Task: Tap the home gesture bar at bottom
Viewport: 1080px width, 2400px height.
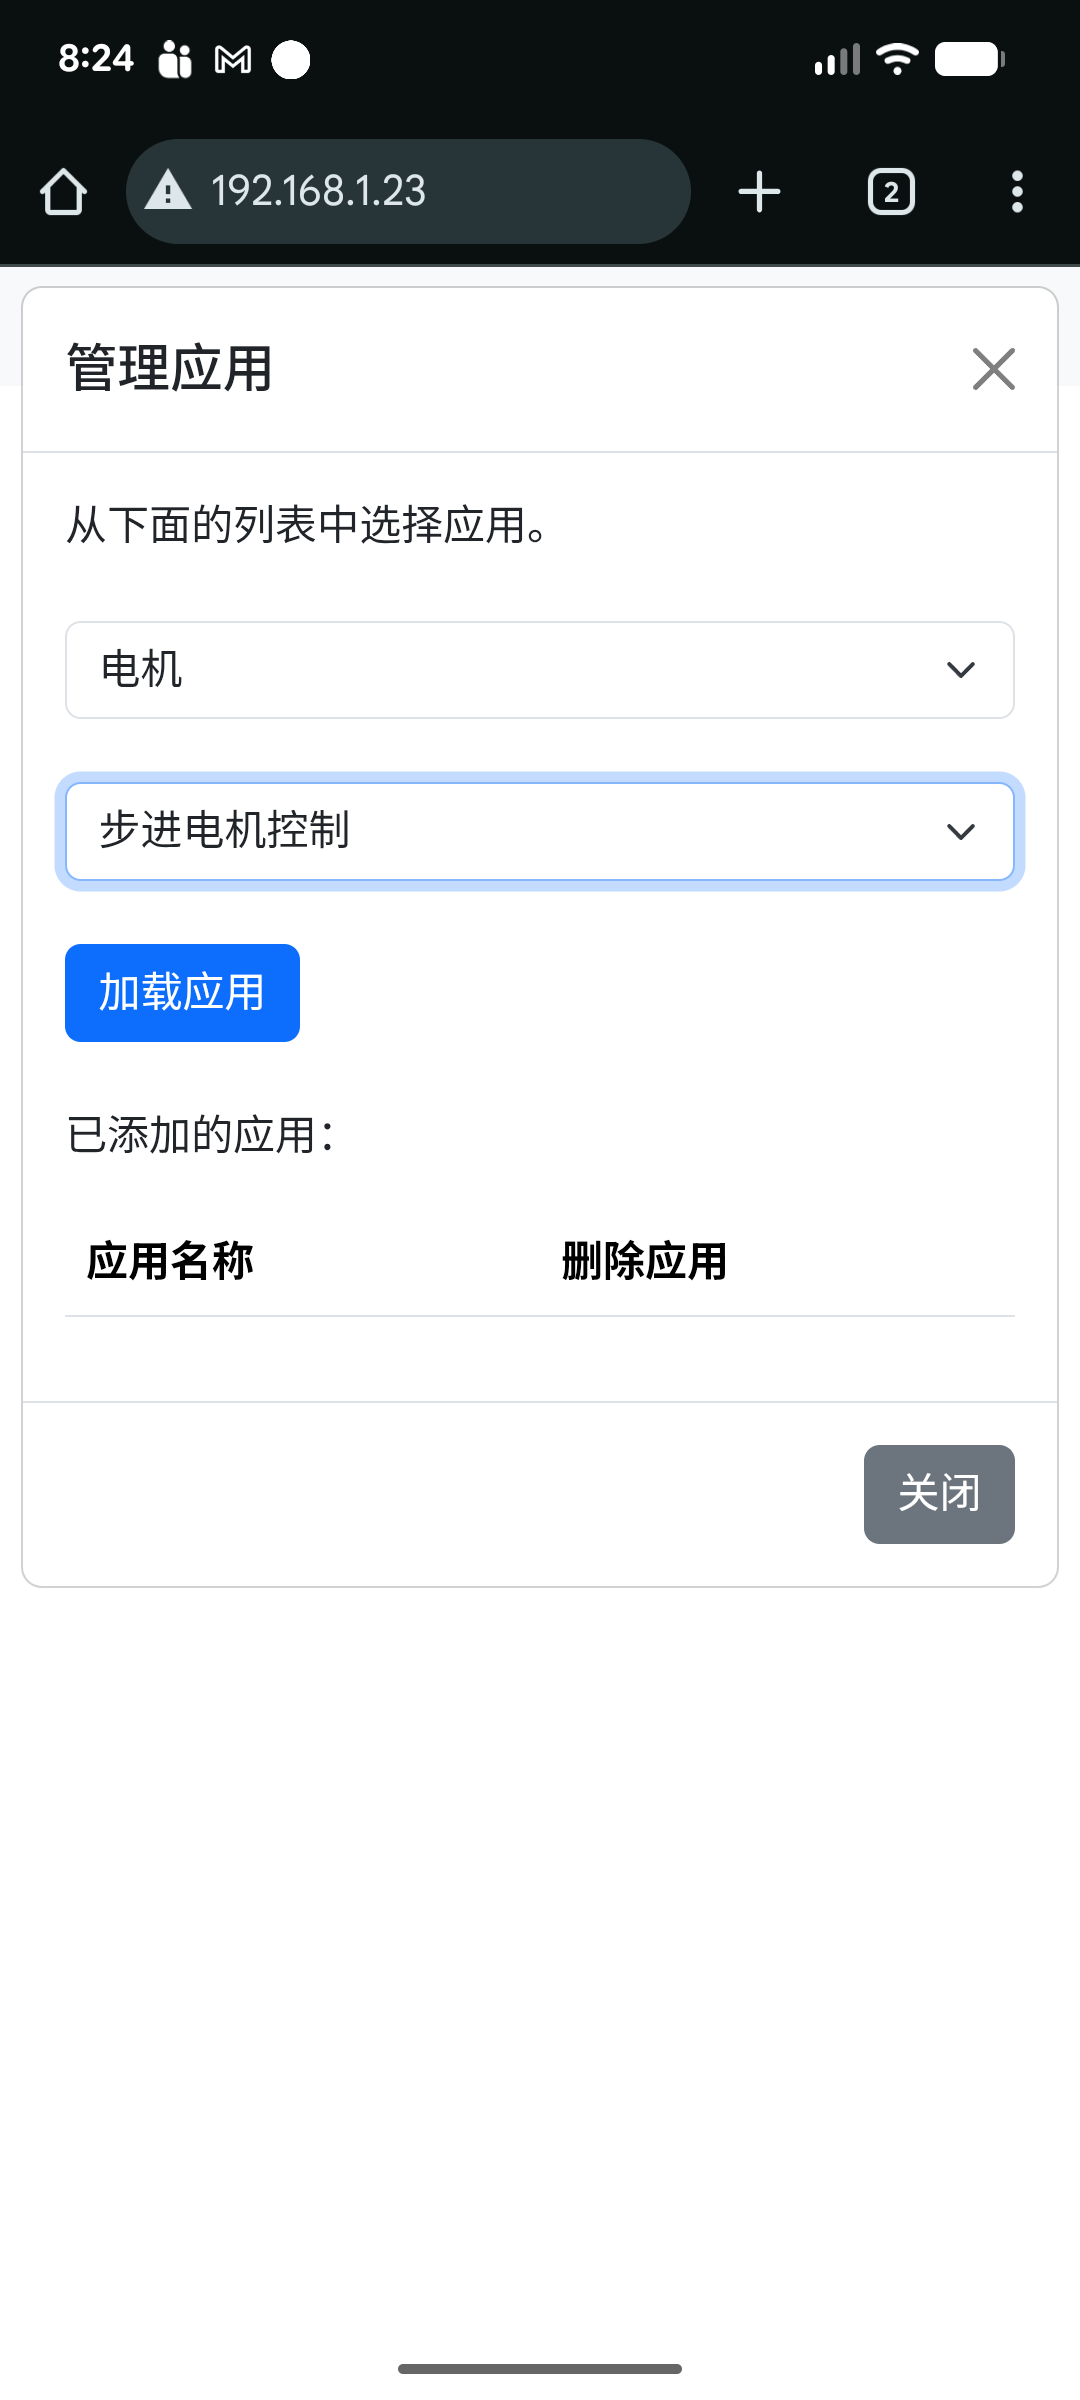Action: [x=540, y=2368]
